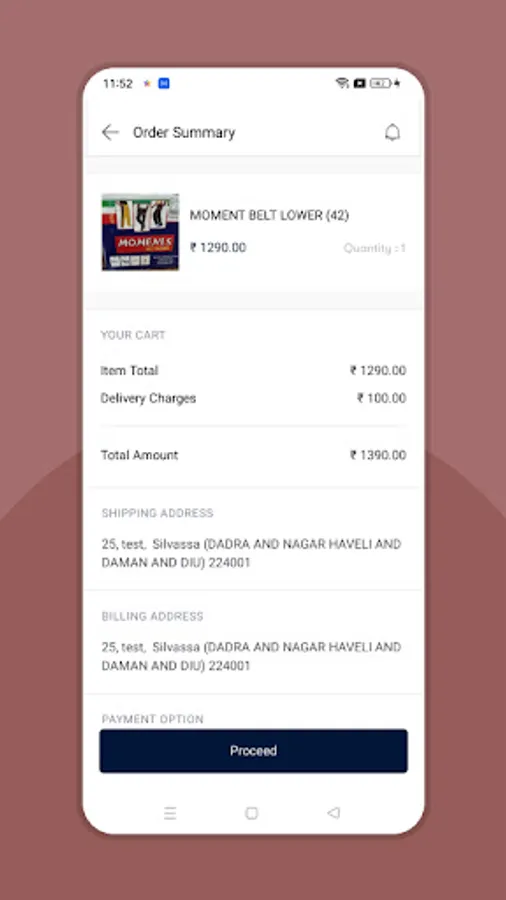The image size is (506, 900).
Task: Tap the Android back triangle icon
Action: pyautogui.click(x=333, y=813)
